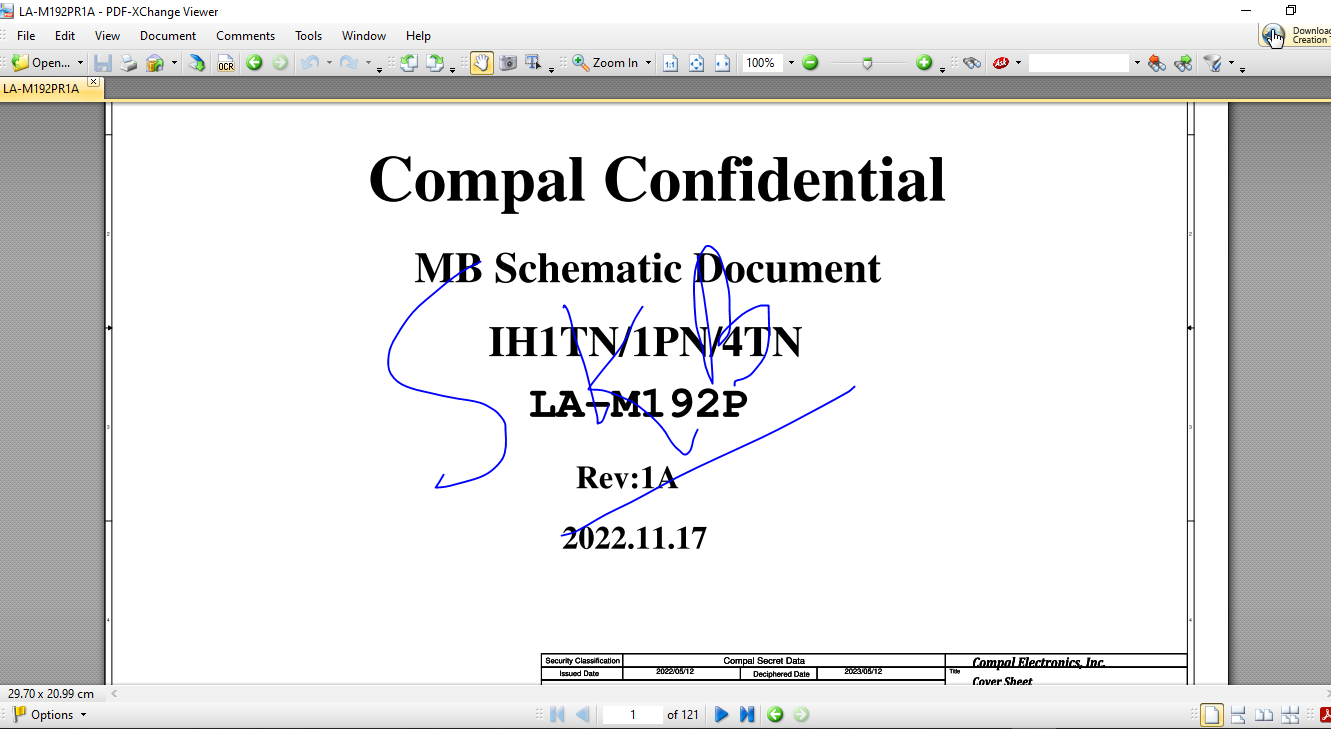Jump to the first page
Image resolution: width=1331 pixels, height=729 pixels.
(x=557, y=715)
